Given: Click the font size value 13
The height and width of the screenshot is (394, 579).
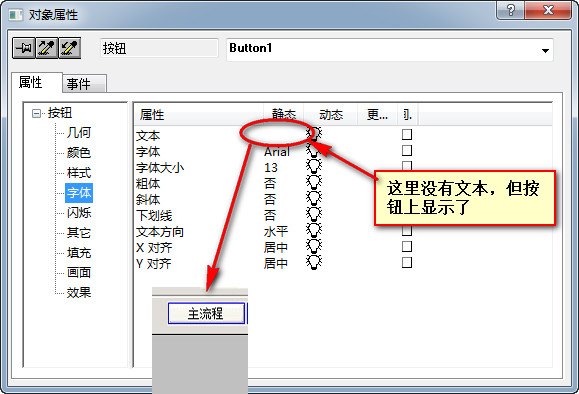Looking at the screenshot, I should coord(271,168).
